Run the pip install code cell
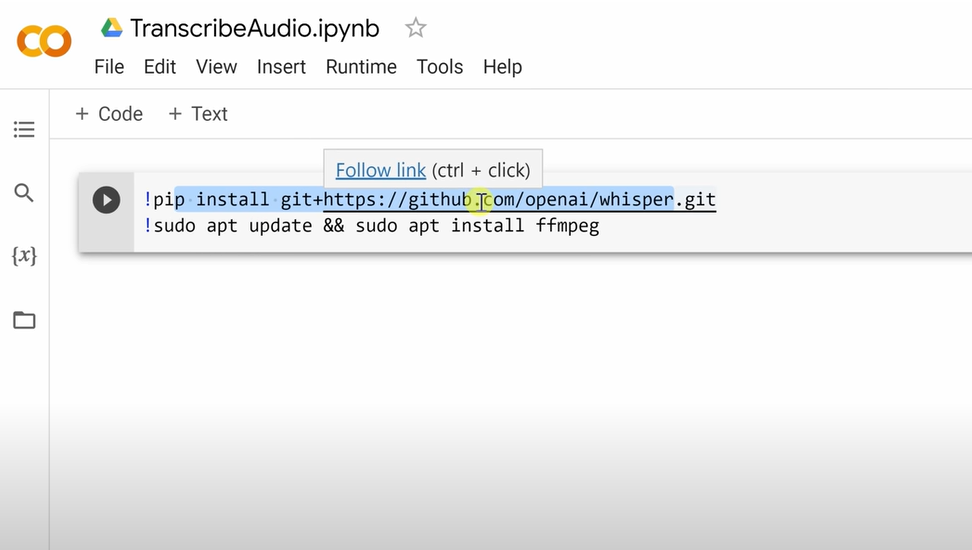This screenshot has height=550, width=972. pos(106,200)
